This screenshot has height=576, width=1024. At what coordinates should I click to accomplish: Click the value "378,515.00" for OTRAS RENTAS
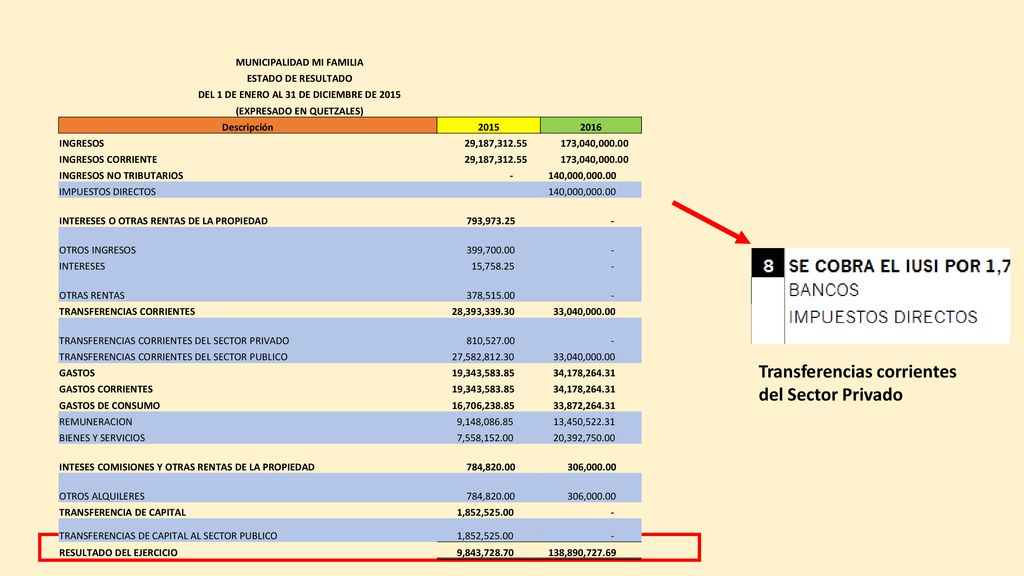tap(490, 295)
